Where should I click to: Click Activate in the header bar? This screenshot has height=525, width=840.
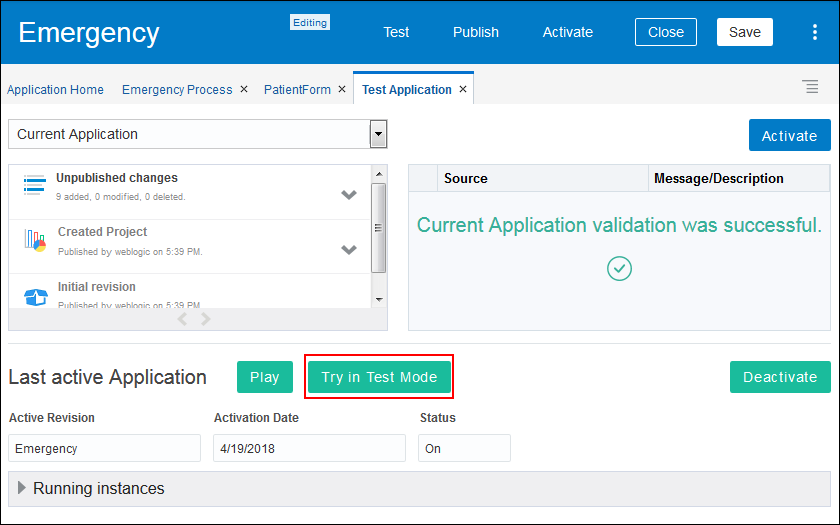coord(568,32)
